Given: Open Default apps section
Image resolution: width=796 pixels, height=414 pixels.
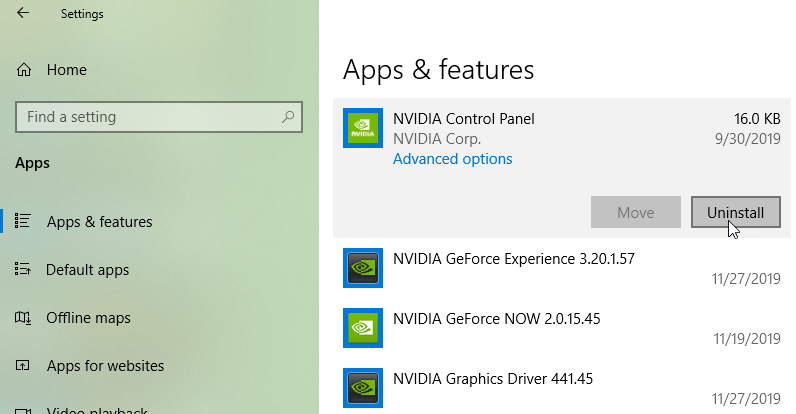Looking at the screenshot, I should coord(87,270).
